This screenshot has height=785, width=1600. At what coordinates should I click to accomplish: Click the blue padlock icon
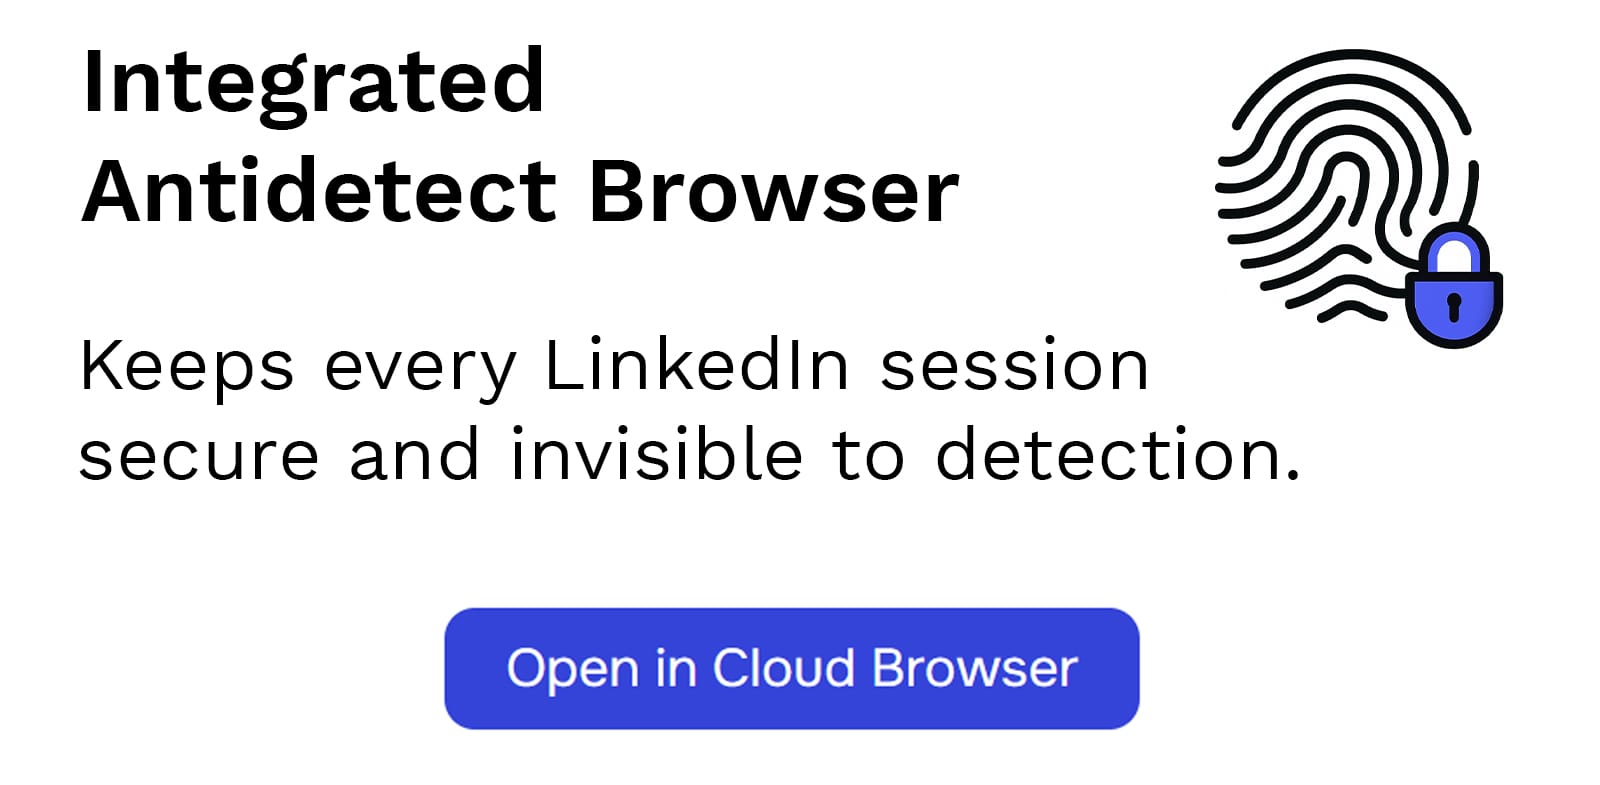tap(1453, 297)
